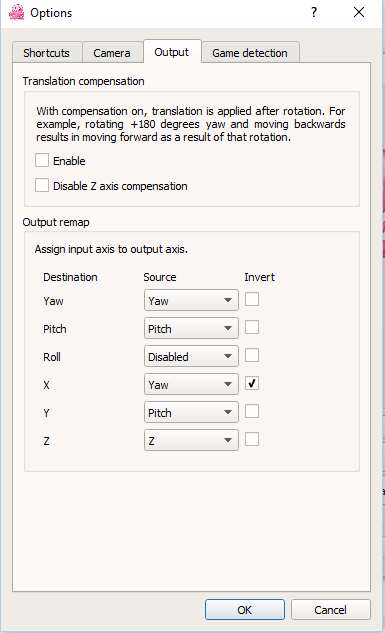The height and width of the screenshot is (633, 385).
Task: Check Invert for Pitch destination
Action: click(x=252, y=327)
